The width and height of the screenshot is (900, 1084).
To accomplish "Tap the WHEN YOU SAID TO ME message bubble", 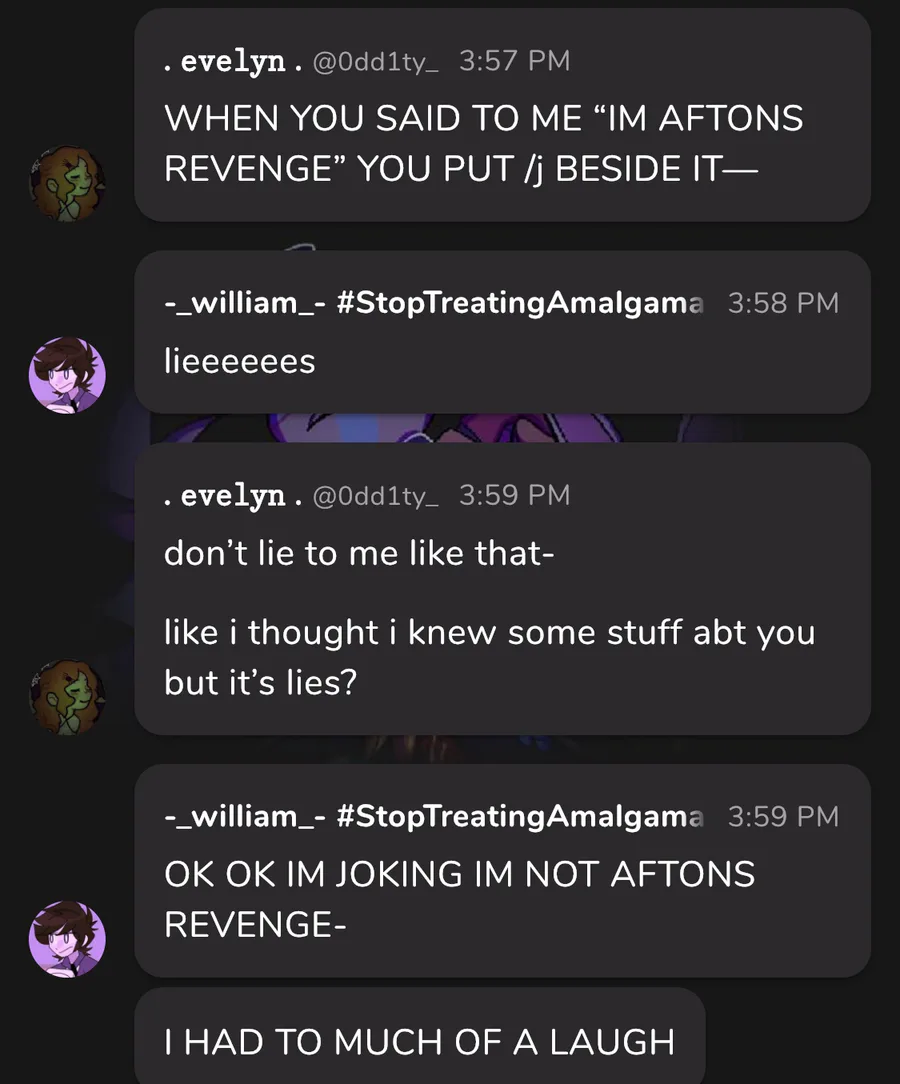I will [x=503, y=115].
